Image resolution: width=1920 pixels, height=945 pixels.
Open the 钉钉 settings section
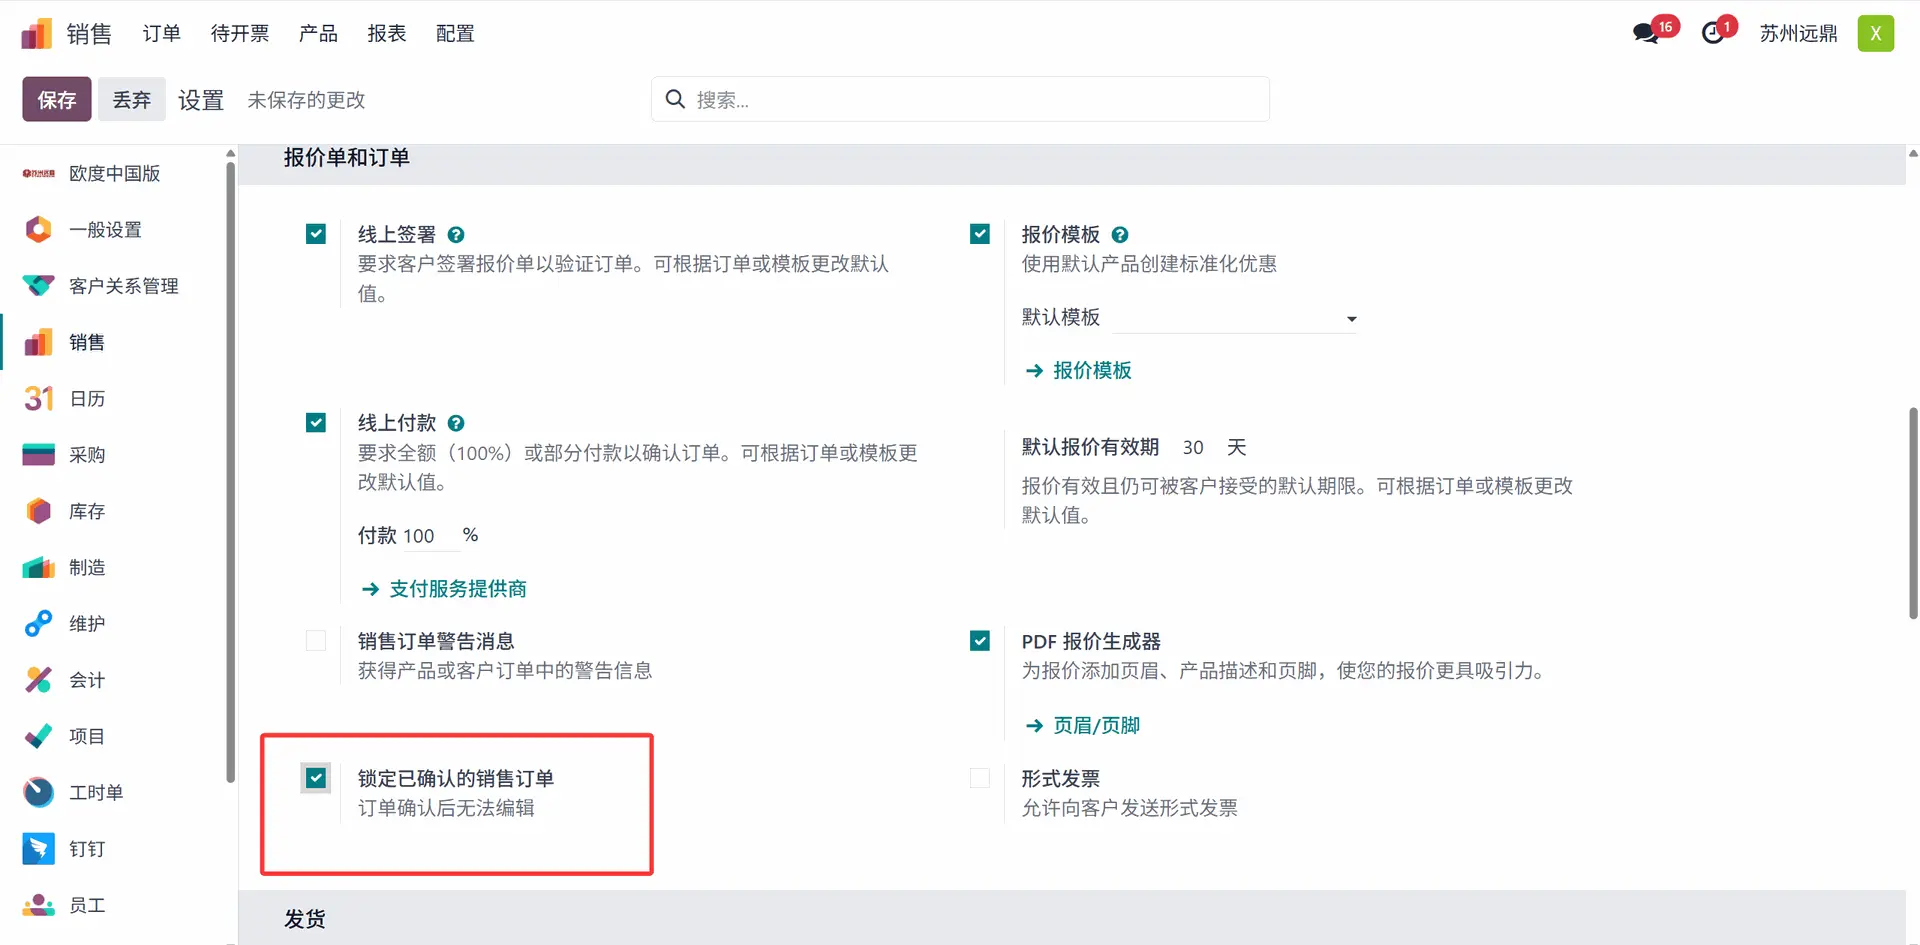[x=86, y=849]
